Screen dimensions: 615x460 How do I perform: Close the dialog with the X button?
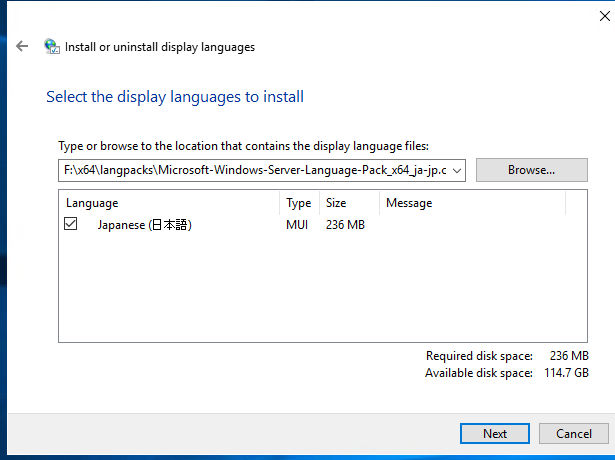604,16
